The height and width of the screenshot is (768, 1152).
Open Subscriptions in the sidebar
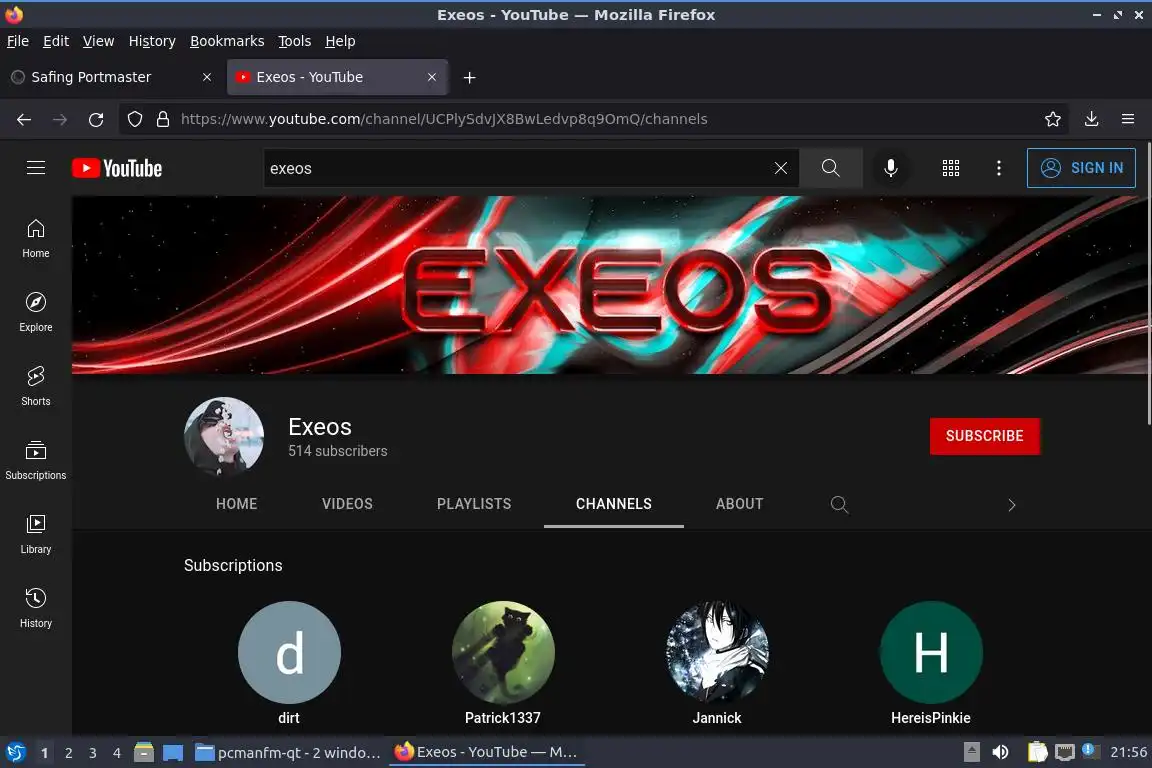pos(35,461)
